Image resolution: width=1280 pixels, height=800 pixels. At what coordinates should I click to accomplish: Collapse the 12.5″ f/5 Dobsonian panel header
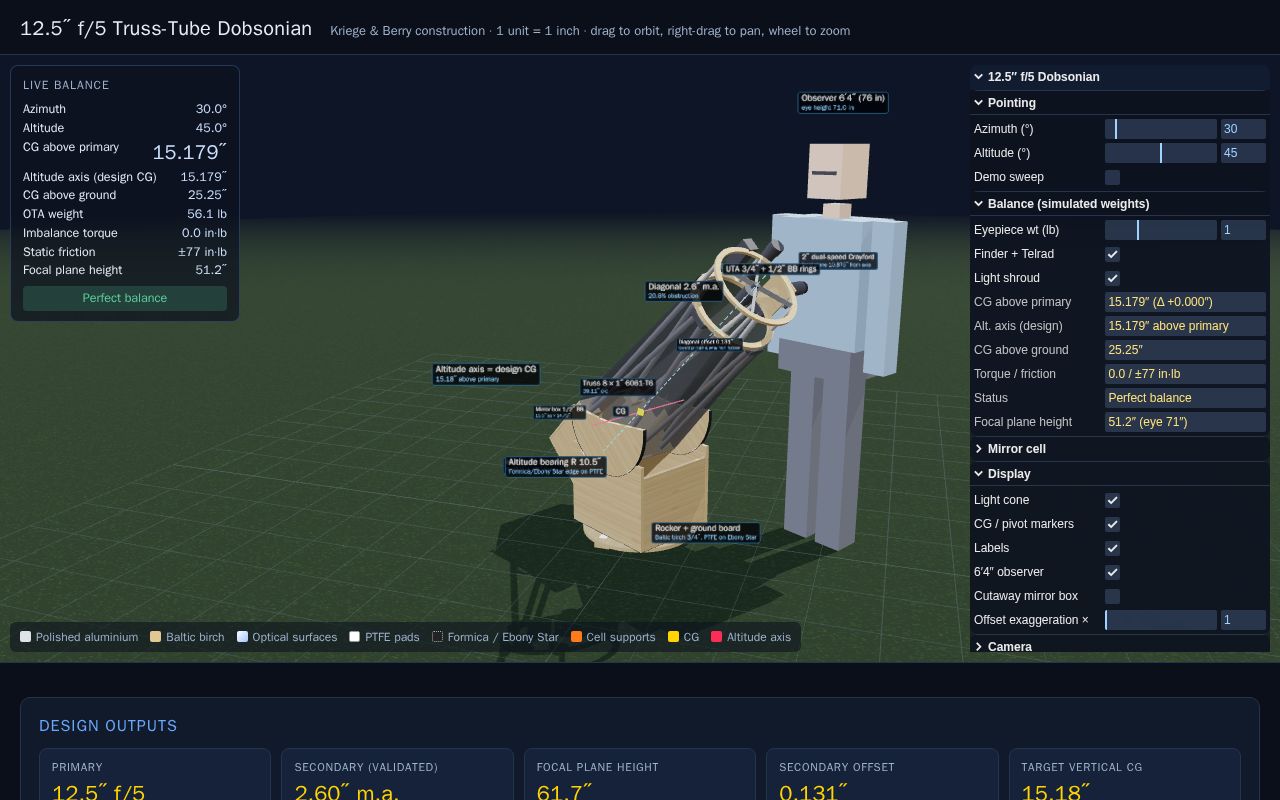[x=1119, y=77]
